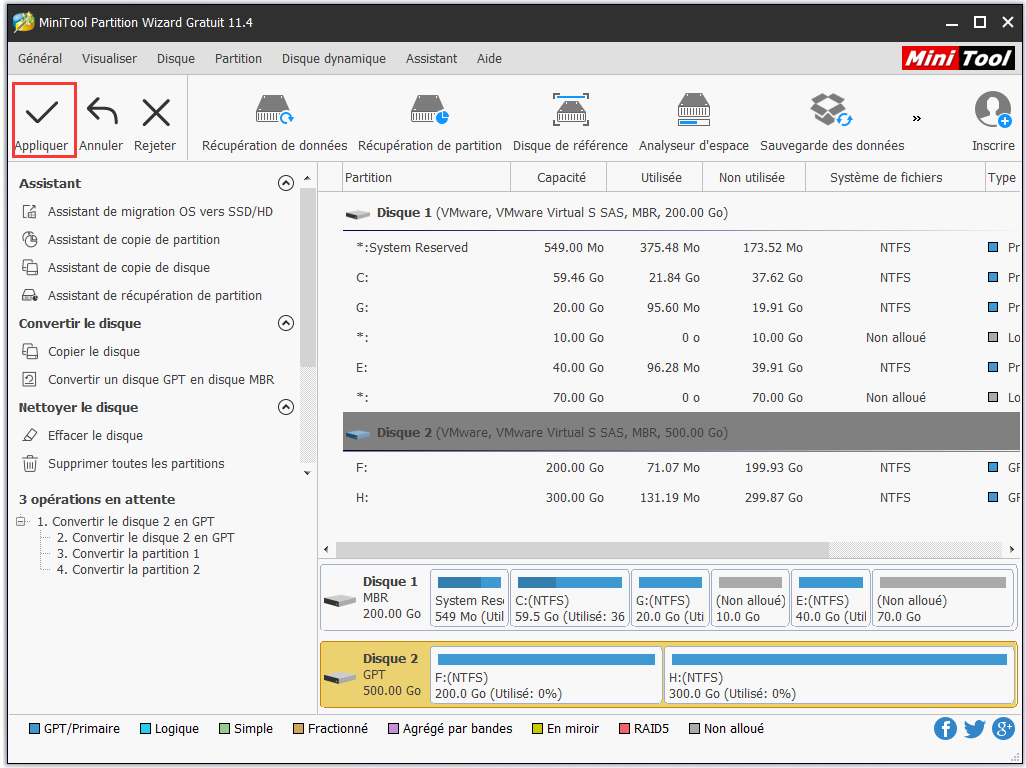Choose Supprimer toutes les partitions
Viewport: 1026px width, 768px height.
(x=123, y=464)
